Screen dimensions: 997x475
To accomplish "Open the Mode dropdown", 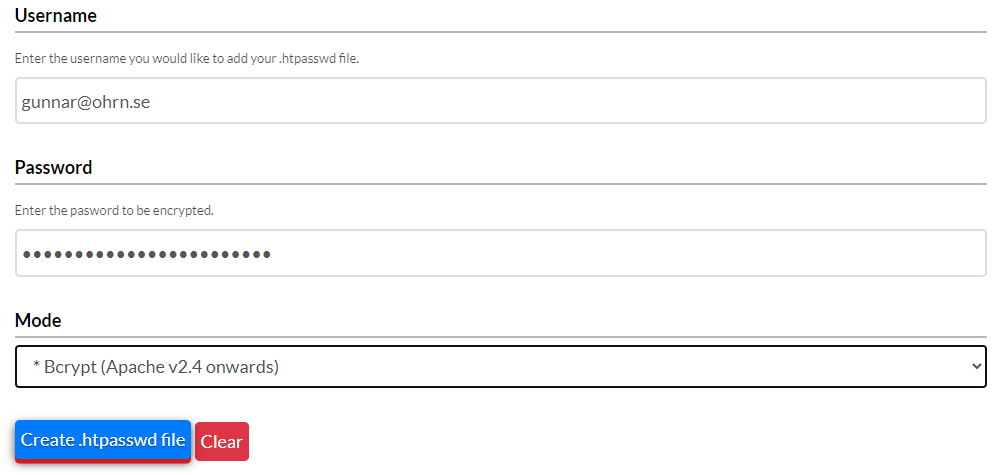I will click(500, 366).
